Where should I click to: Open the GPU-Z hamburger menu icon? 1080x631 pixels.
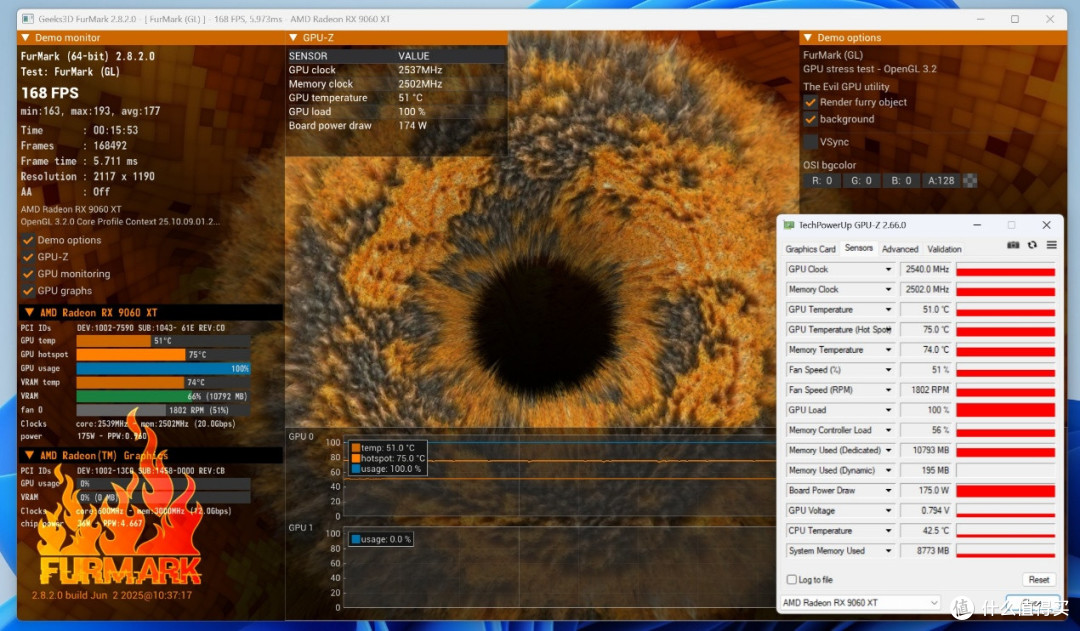point(1051,245)
